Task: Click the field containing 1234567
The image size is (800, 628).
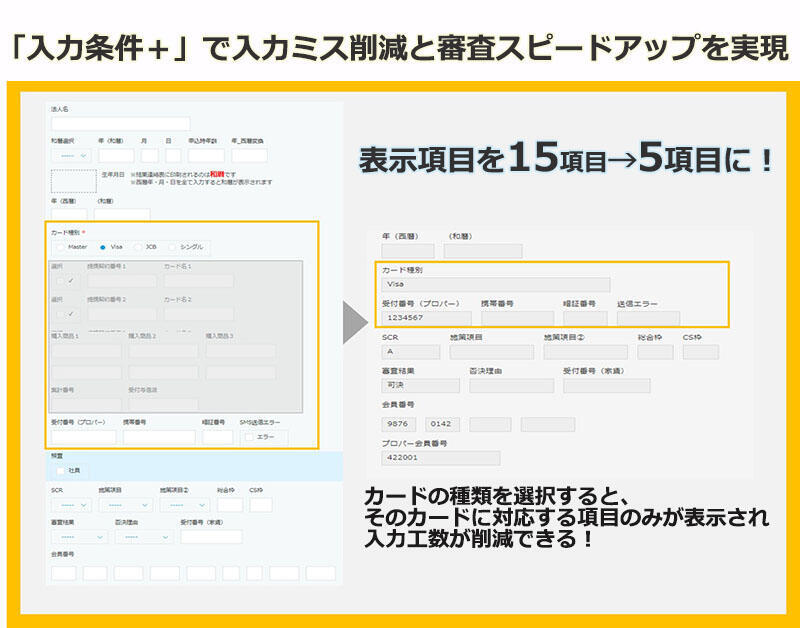Action: (x=426, y=318)
